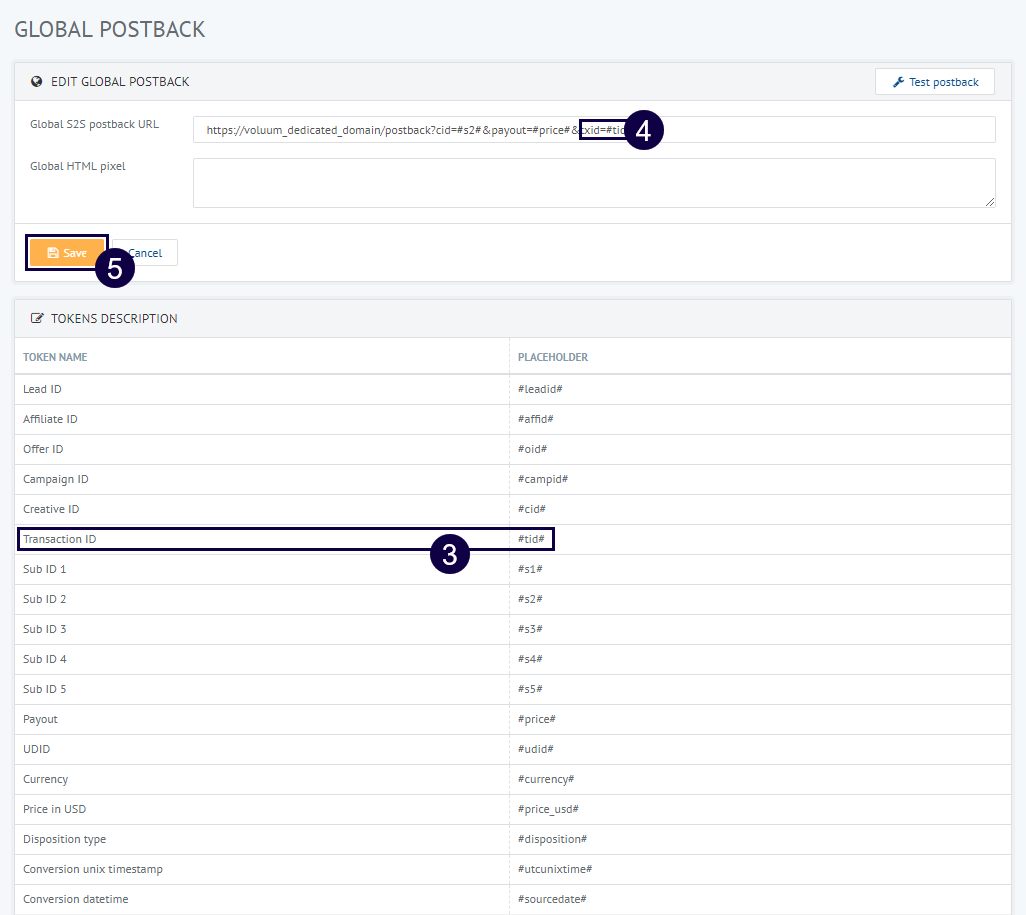This screenshot has width=1026, height=915.
Task: Select the #tid# placeholder for Transaction ID
Action: point(531,539)
